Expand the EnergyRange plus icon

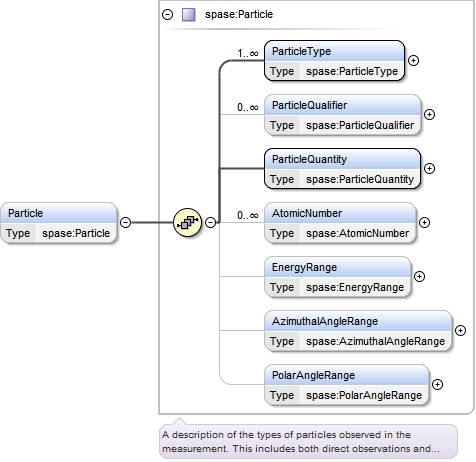(x=419, y=277)
